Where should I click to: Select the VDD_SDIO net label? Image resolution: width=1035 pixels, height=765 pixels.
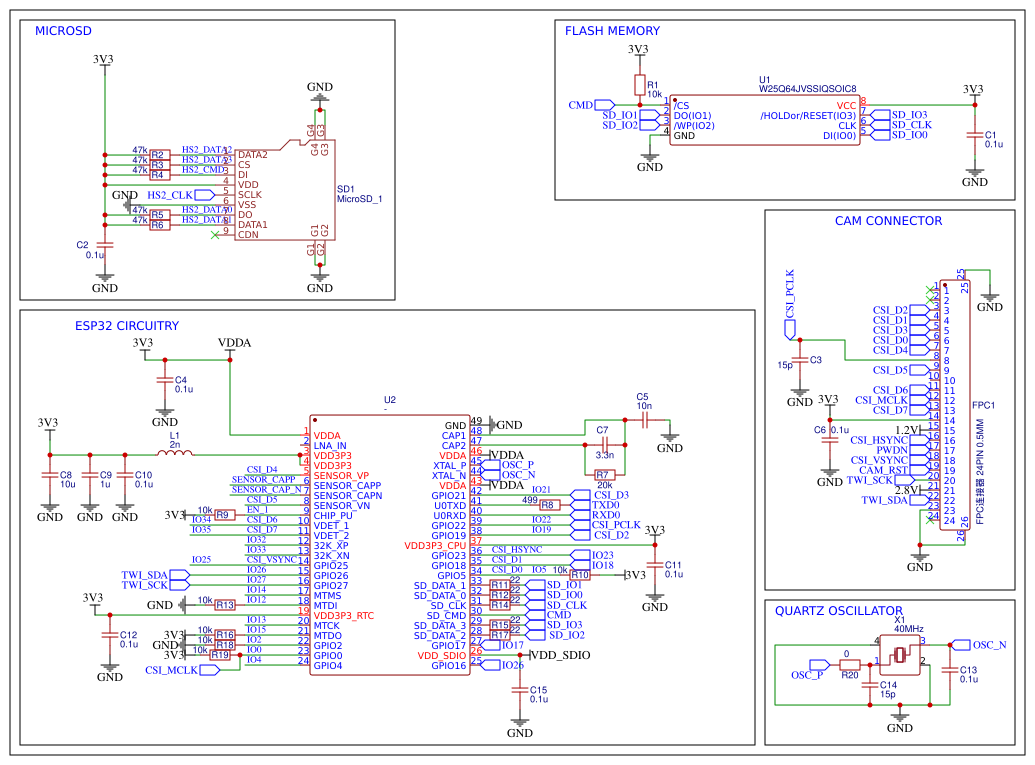563,656
